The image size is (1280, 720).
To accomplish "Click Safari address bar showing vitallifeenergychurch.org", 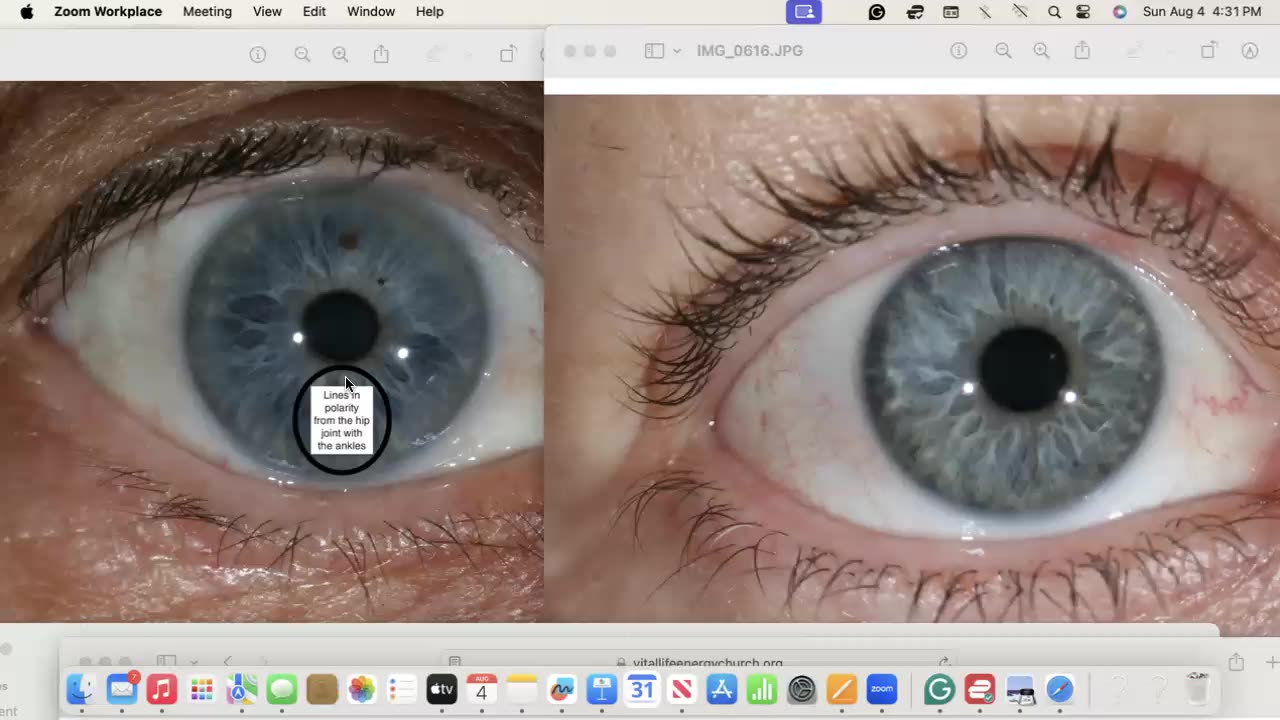I will click(x=700, y=662).
